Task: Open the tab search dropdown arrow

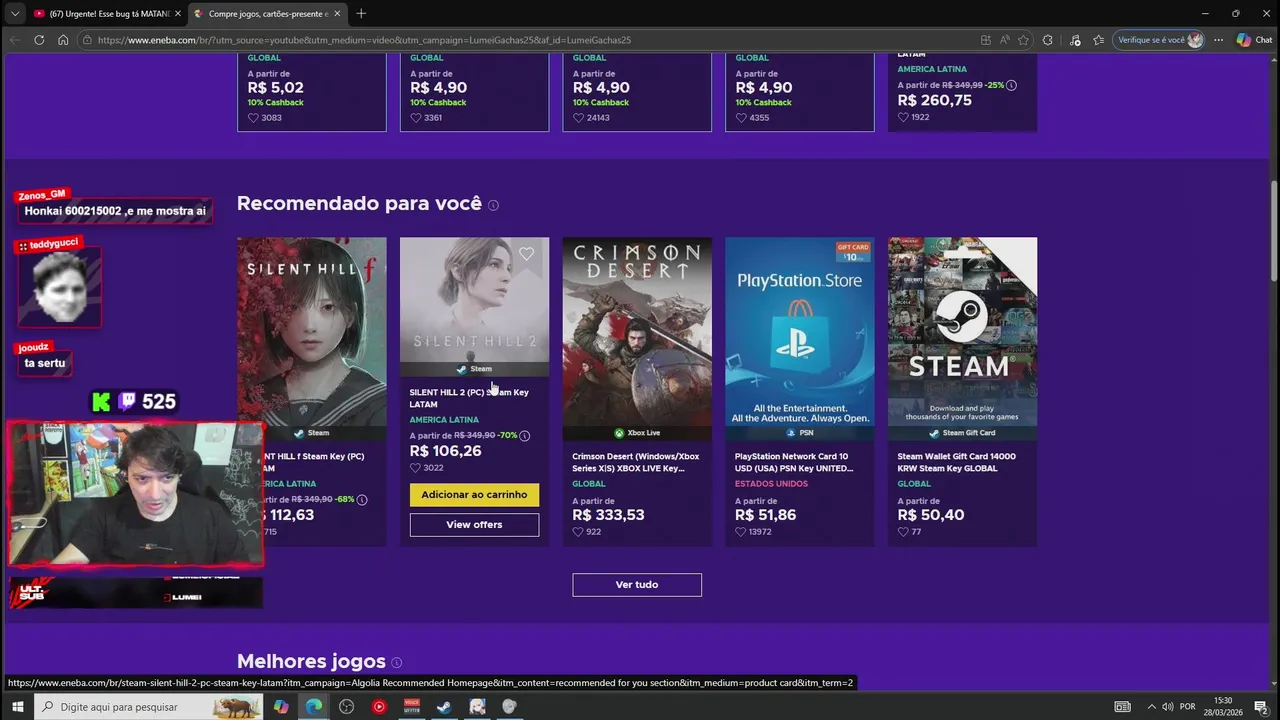Action: point(14,14)
